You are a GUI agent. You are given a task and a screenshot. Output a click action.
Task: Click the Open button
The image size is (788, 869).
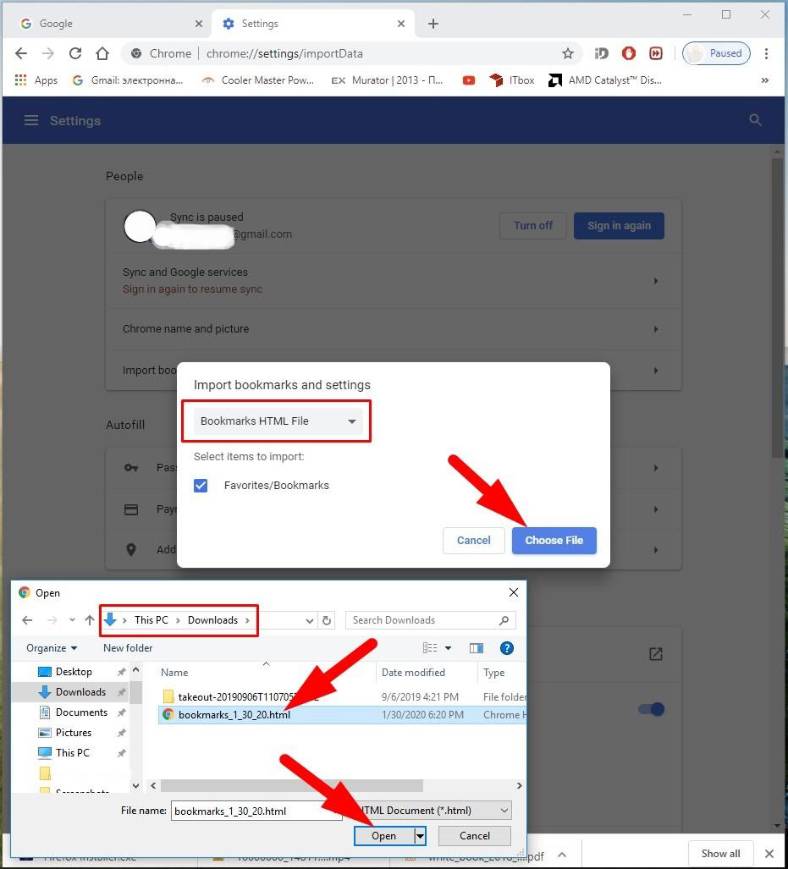(x=383, y=836)
